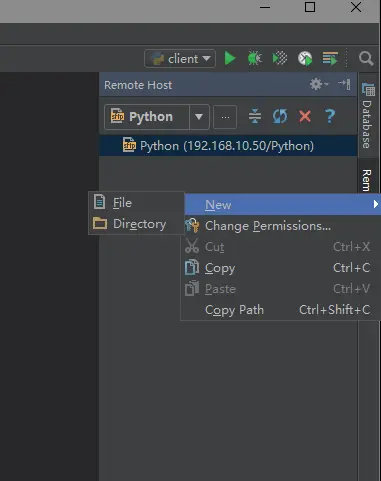Open the concurrency diagram run icon
The width and height of the screenshot is (381, 481).
[330, 59]
